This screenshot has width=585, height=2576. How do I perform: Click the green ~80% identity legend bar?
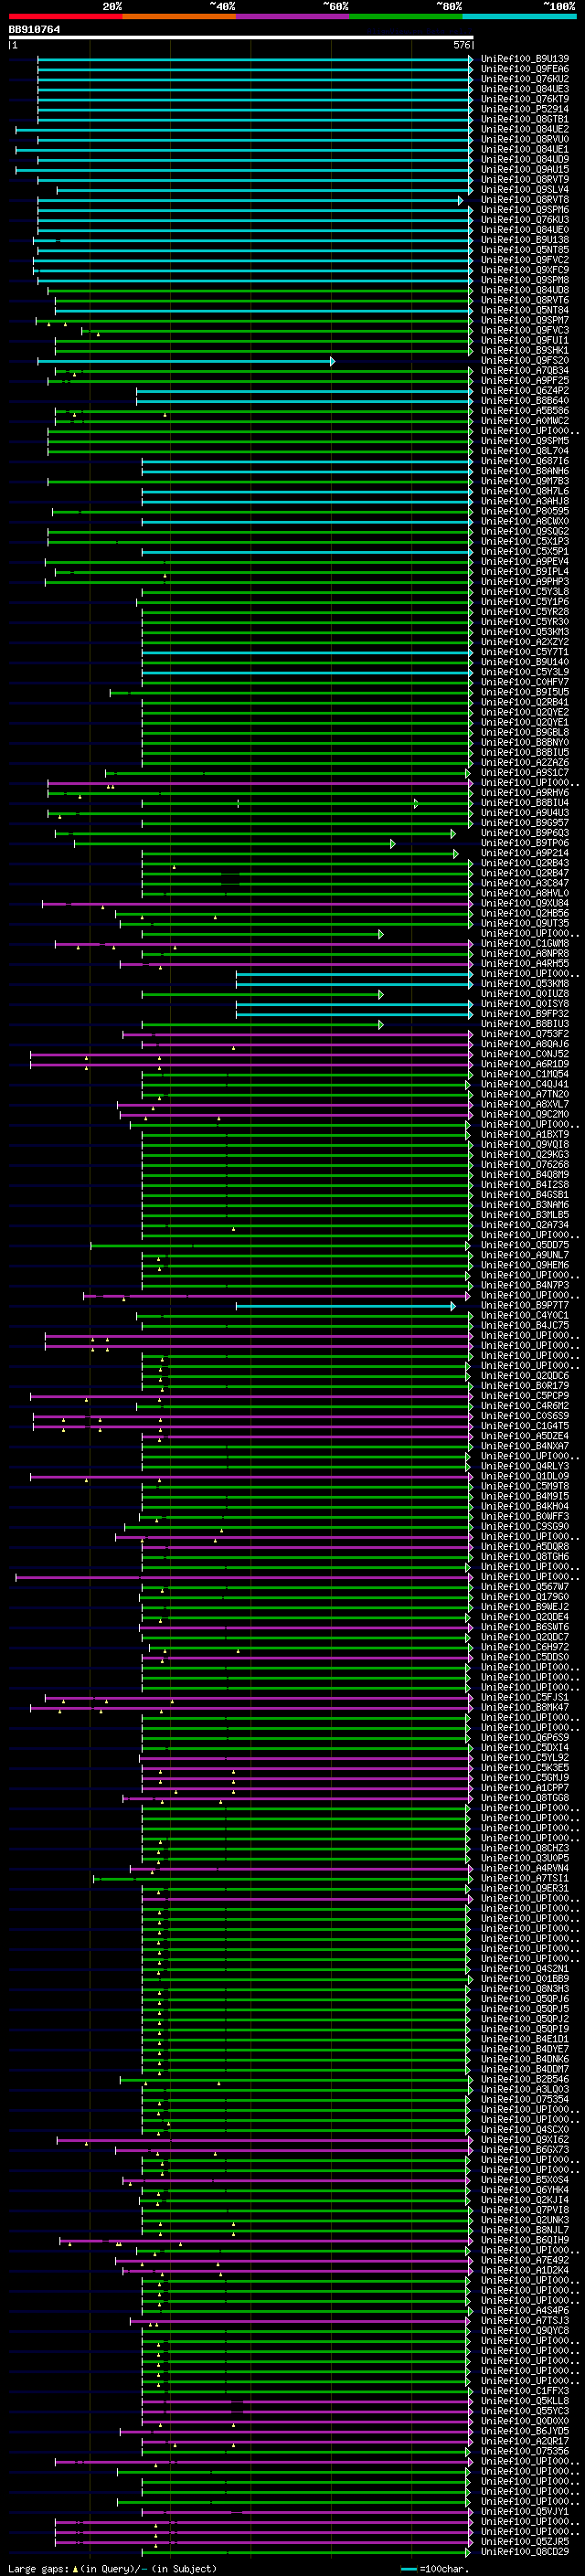pos(406,16)
